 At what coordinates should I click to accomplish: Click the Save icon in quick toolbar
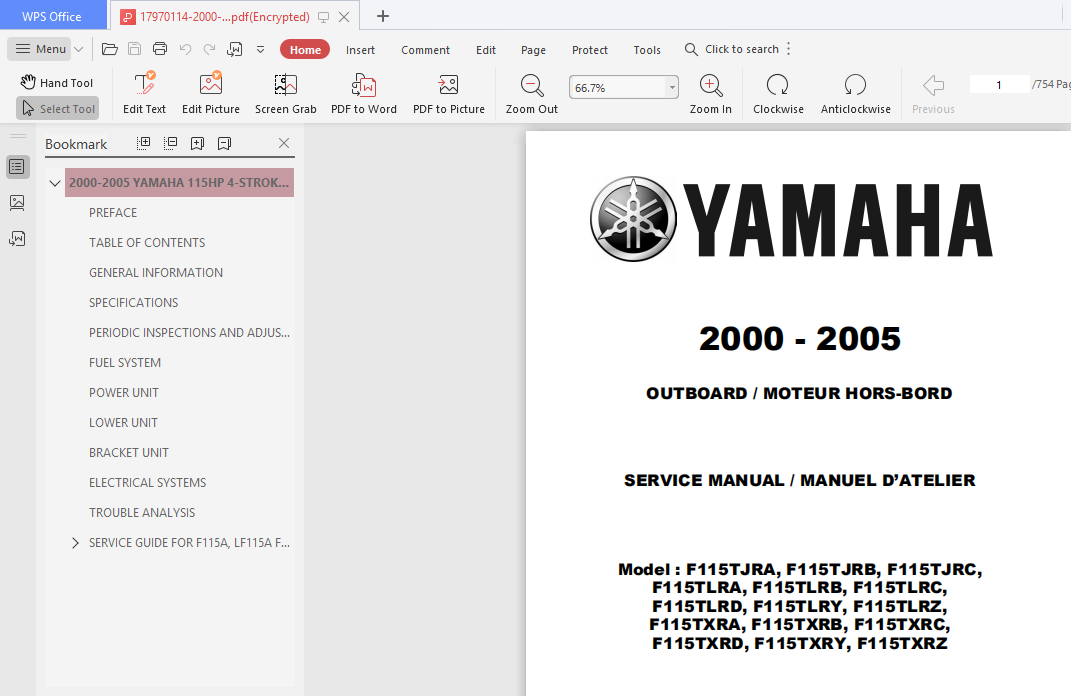click(x=135, y=49)
